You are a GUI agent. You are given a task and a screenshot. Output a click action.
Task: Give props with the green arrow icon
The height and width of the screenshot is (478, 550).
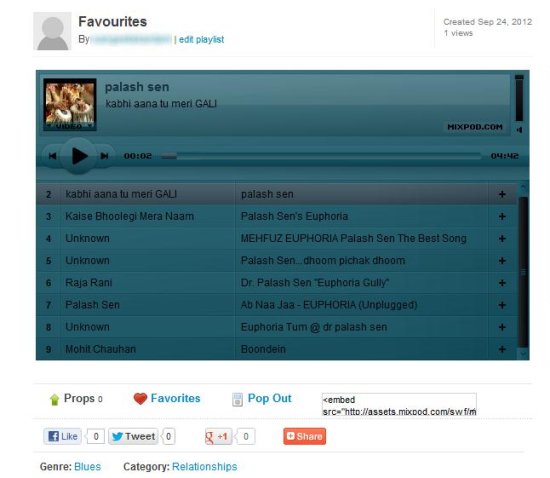(x=54, y=399)
